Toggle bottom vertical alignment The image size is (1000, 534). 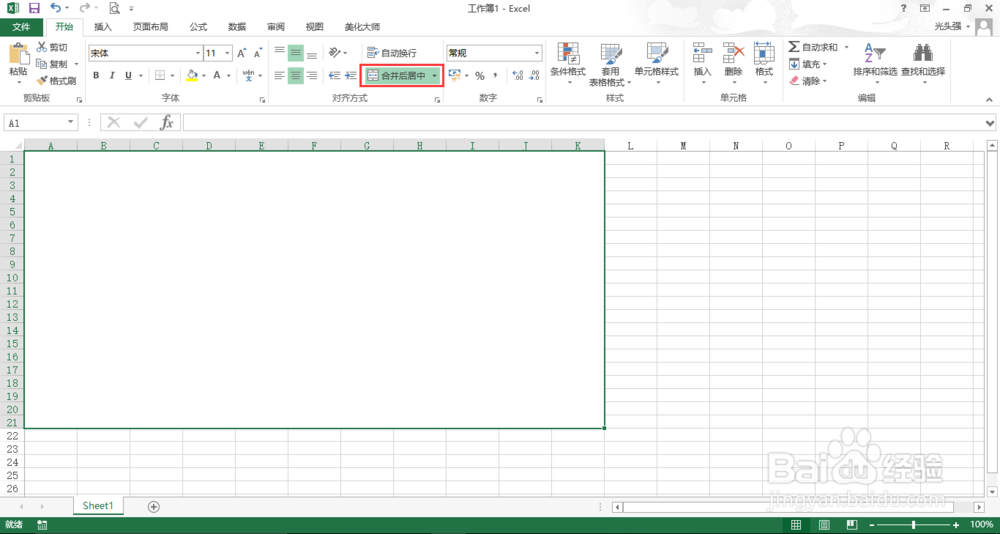(312, 52)
